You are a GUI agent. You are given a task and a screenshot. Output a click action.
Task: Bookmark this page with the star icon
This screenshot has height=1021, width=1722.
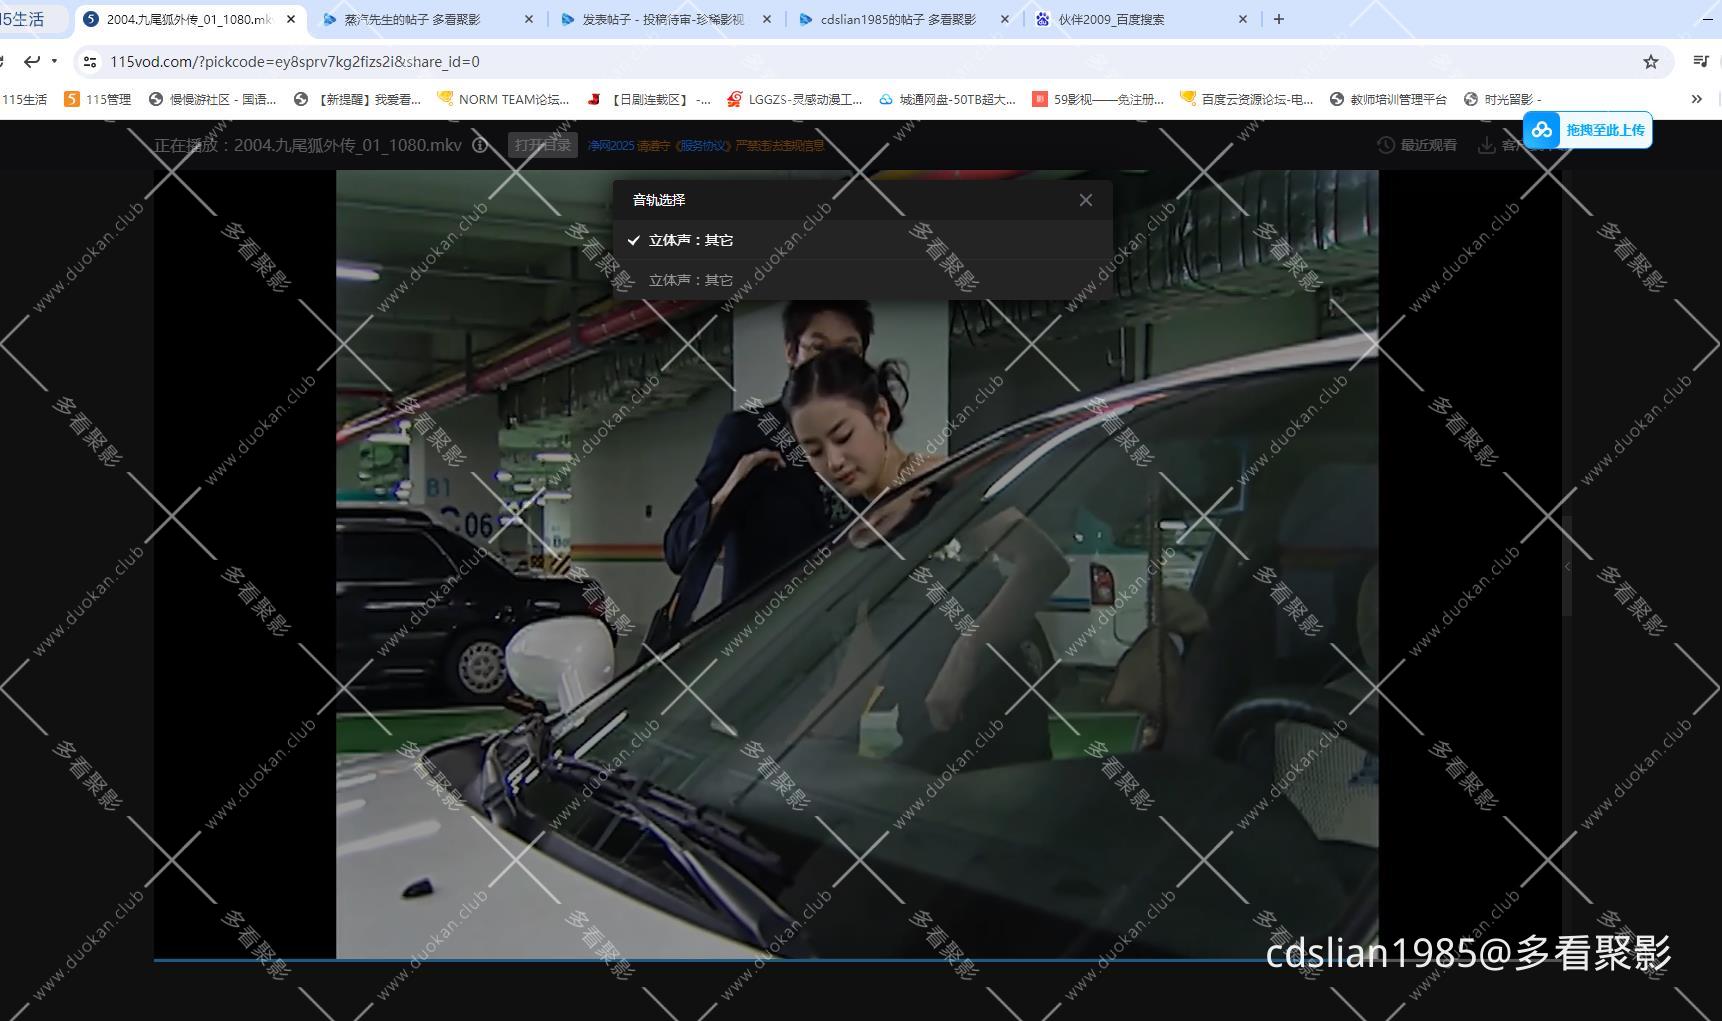(x=1652, y=61)
